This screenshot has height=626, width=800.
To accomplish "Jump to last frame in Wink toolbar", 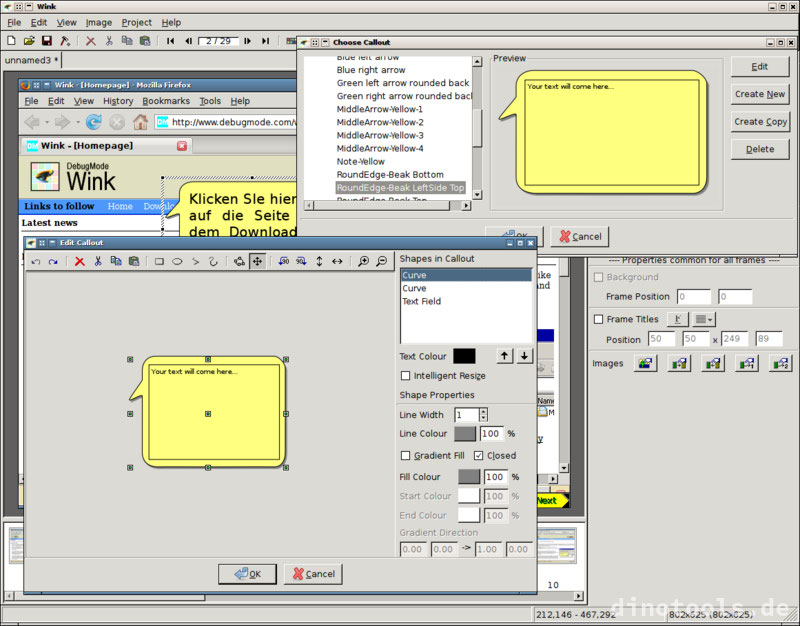I will click(265, 41).
